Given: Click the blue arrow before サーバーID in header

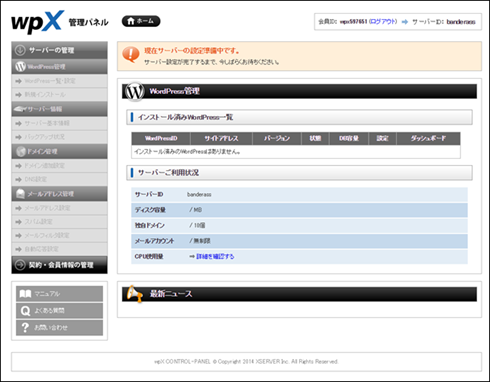Looking at the screenshot, I should 405,22.
